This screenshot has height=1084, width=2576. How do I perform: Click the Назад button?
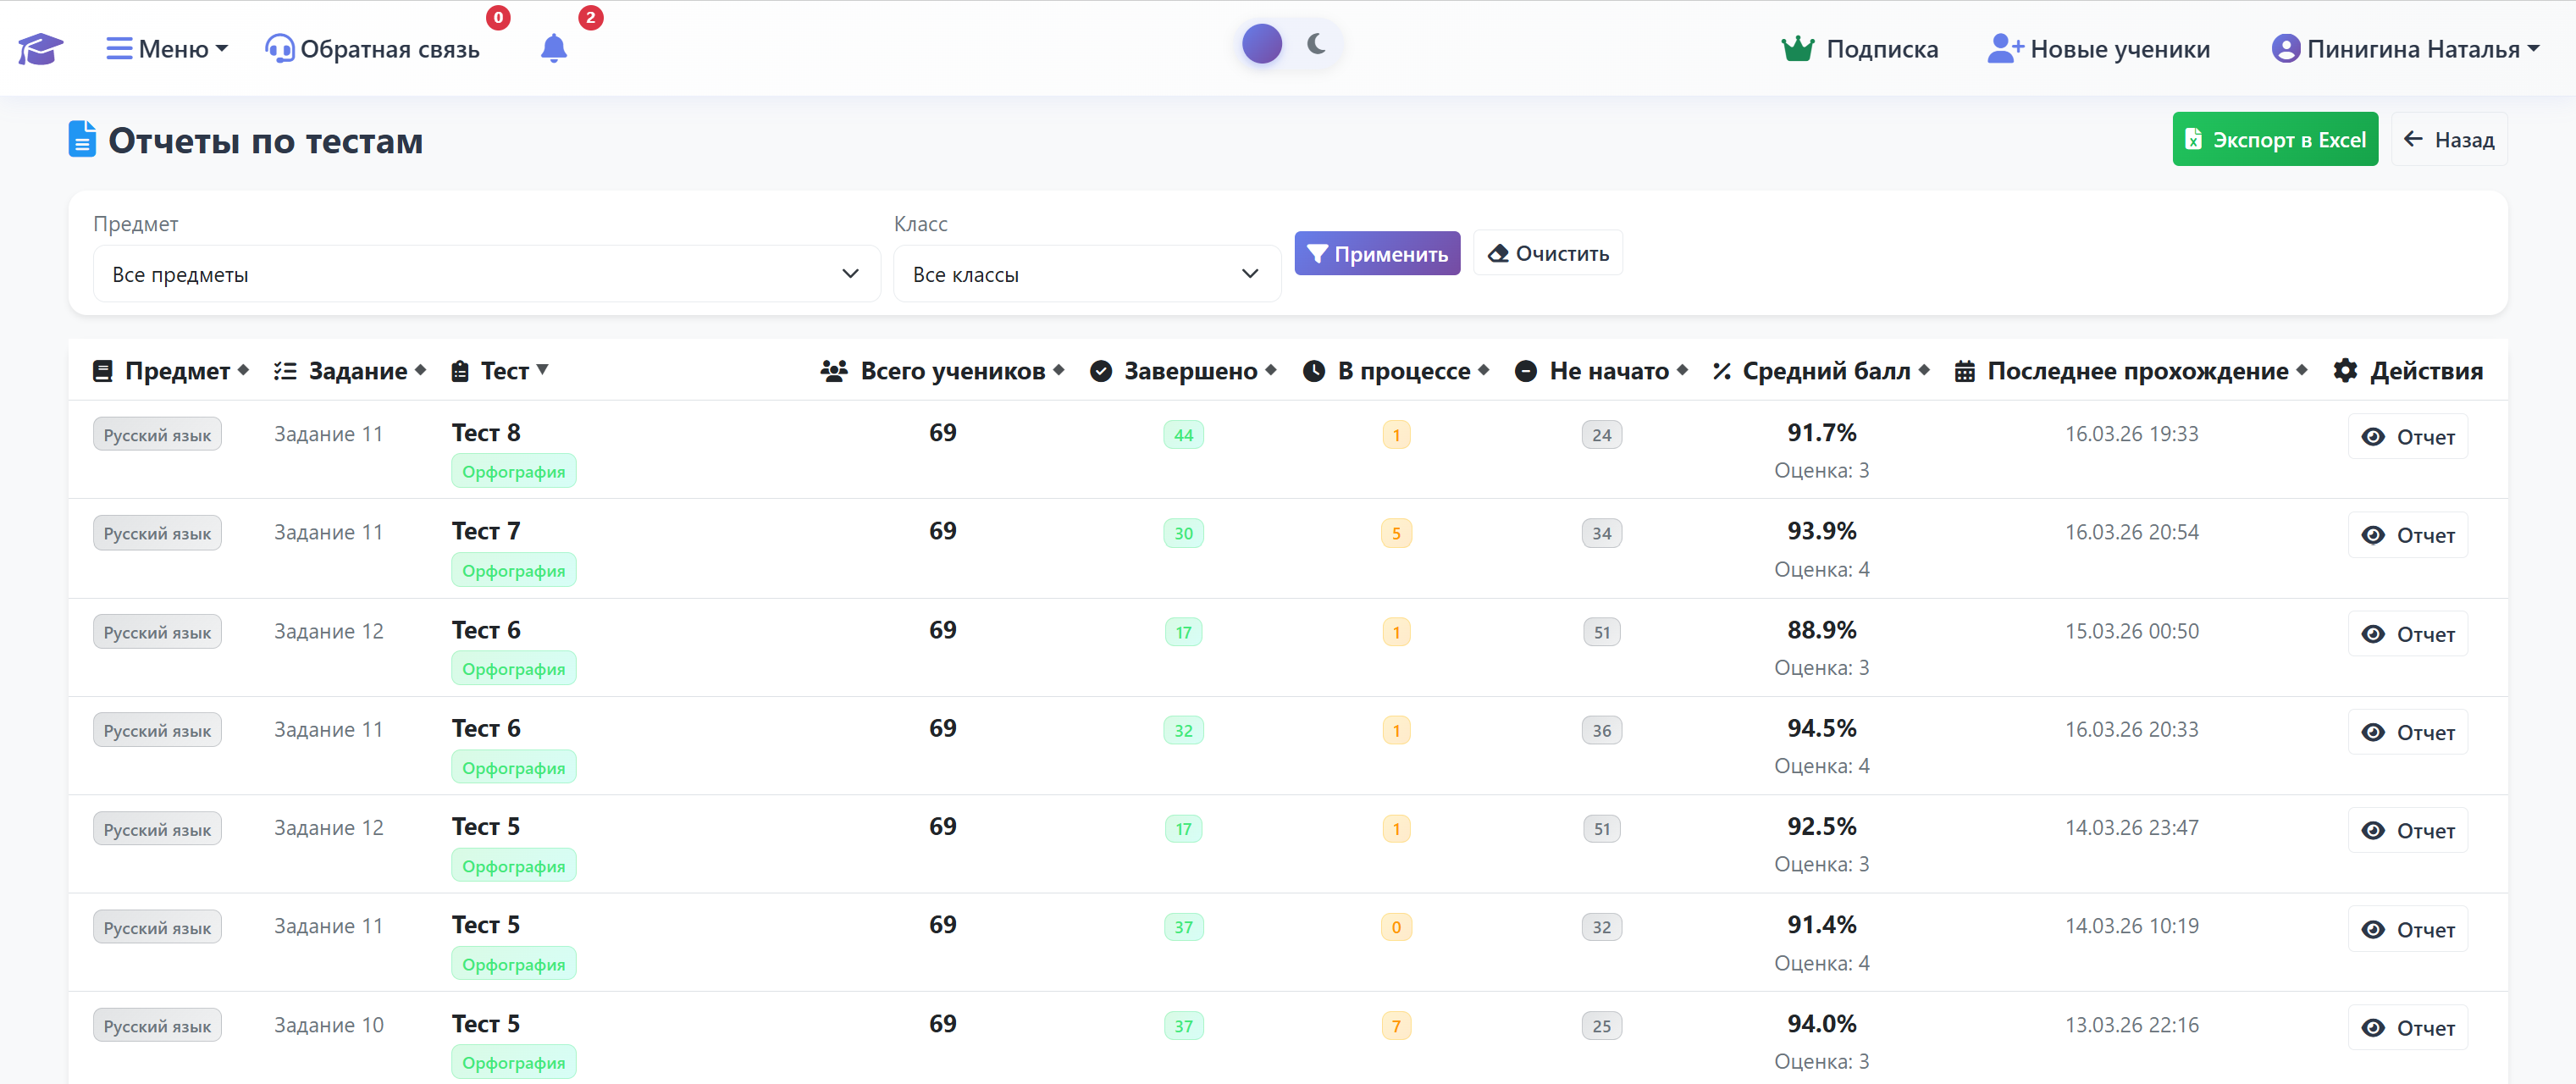[x=2448, y=139]
